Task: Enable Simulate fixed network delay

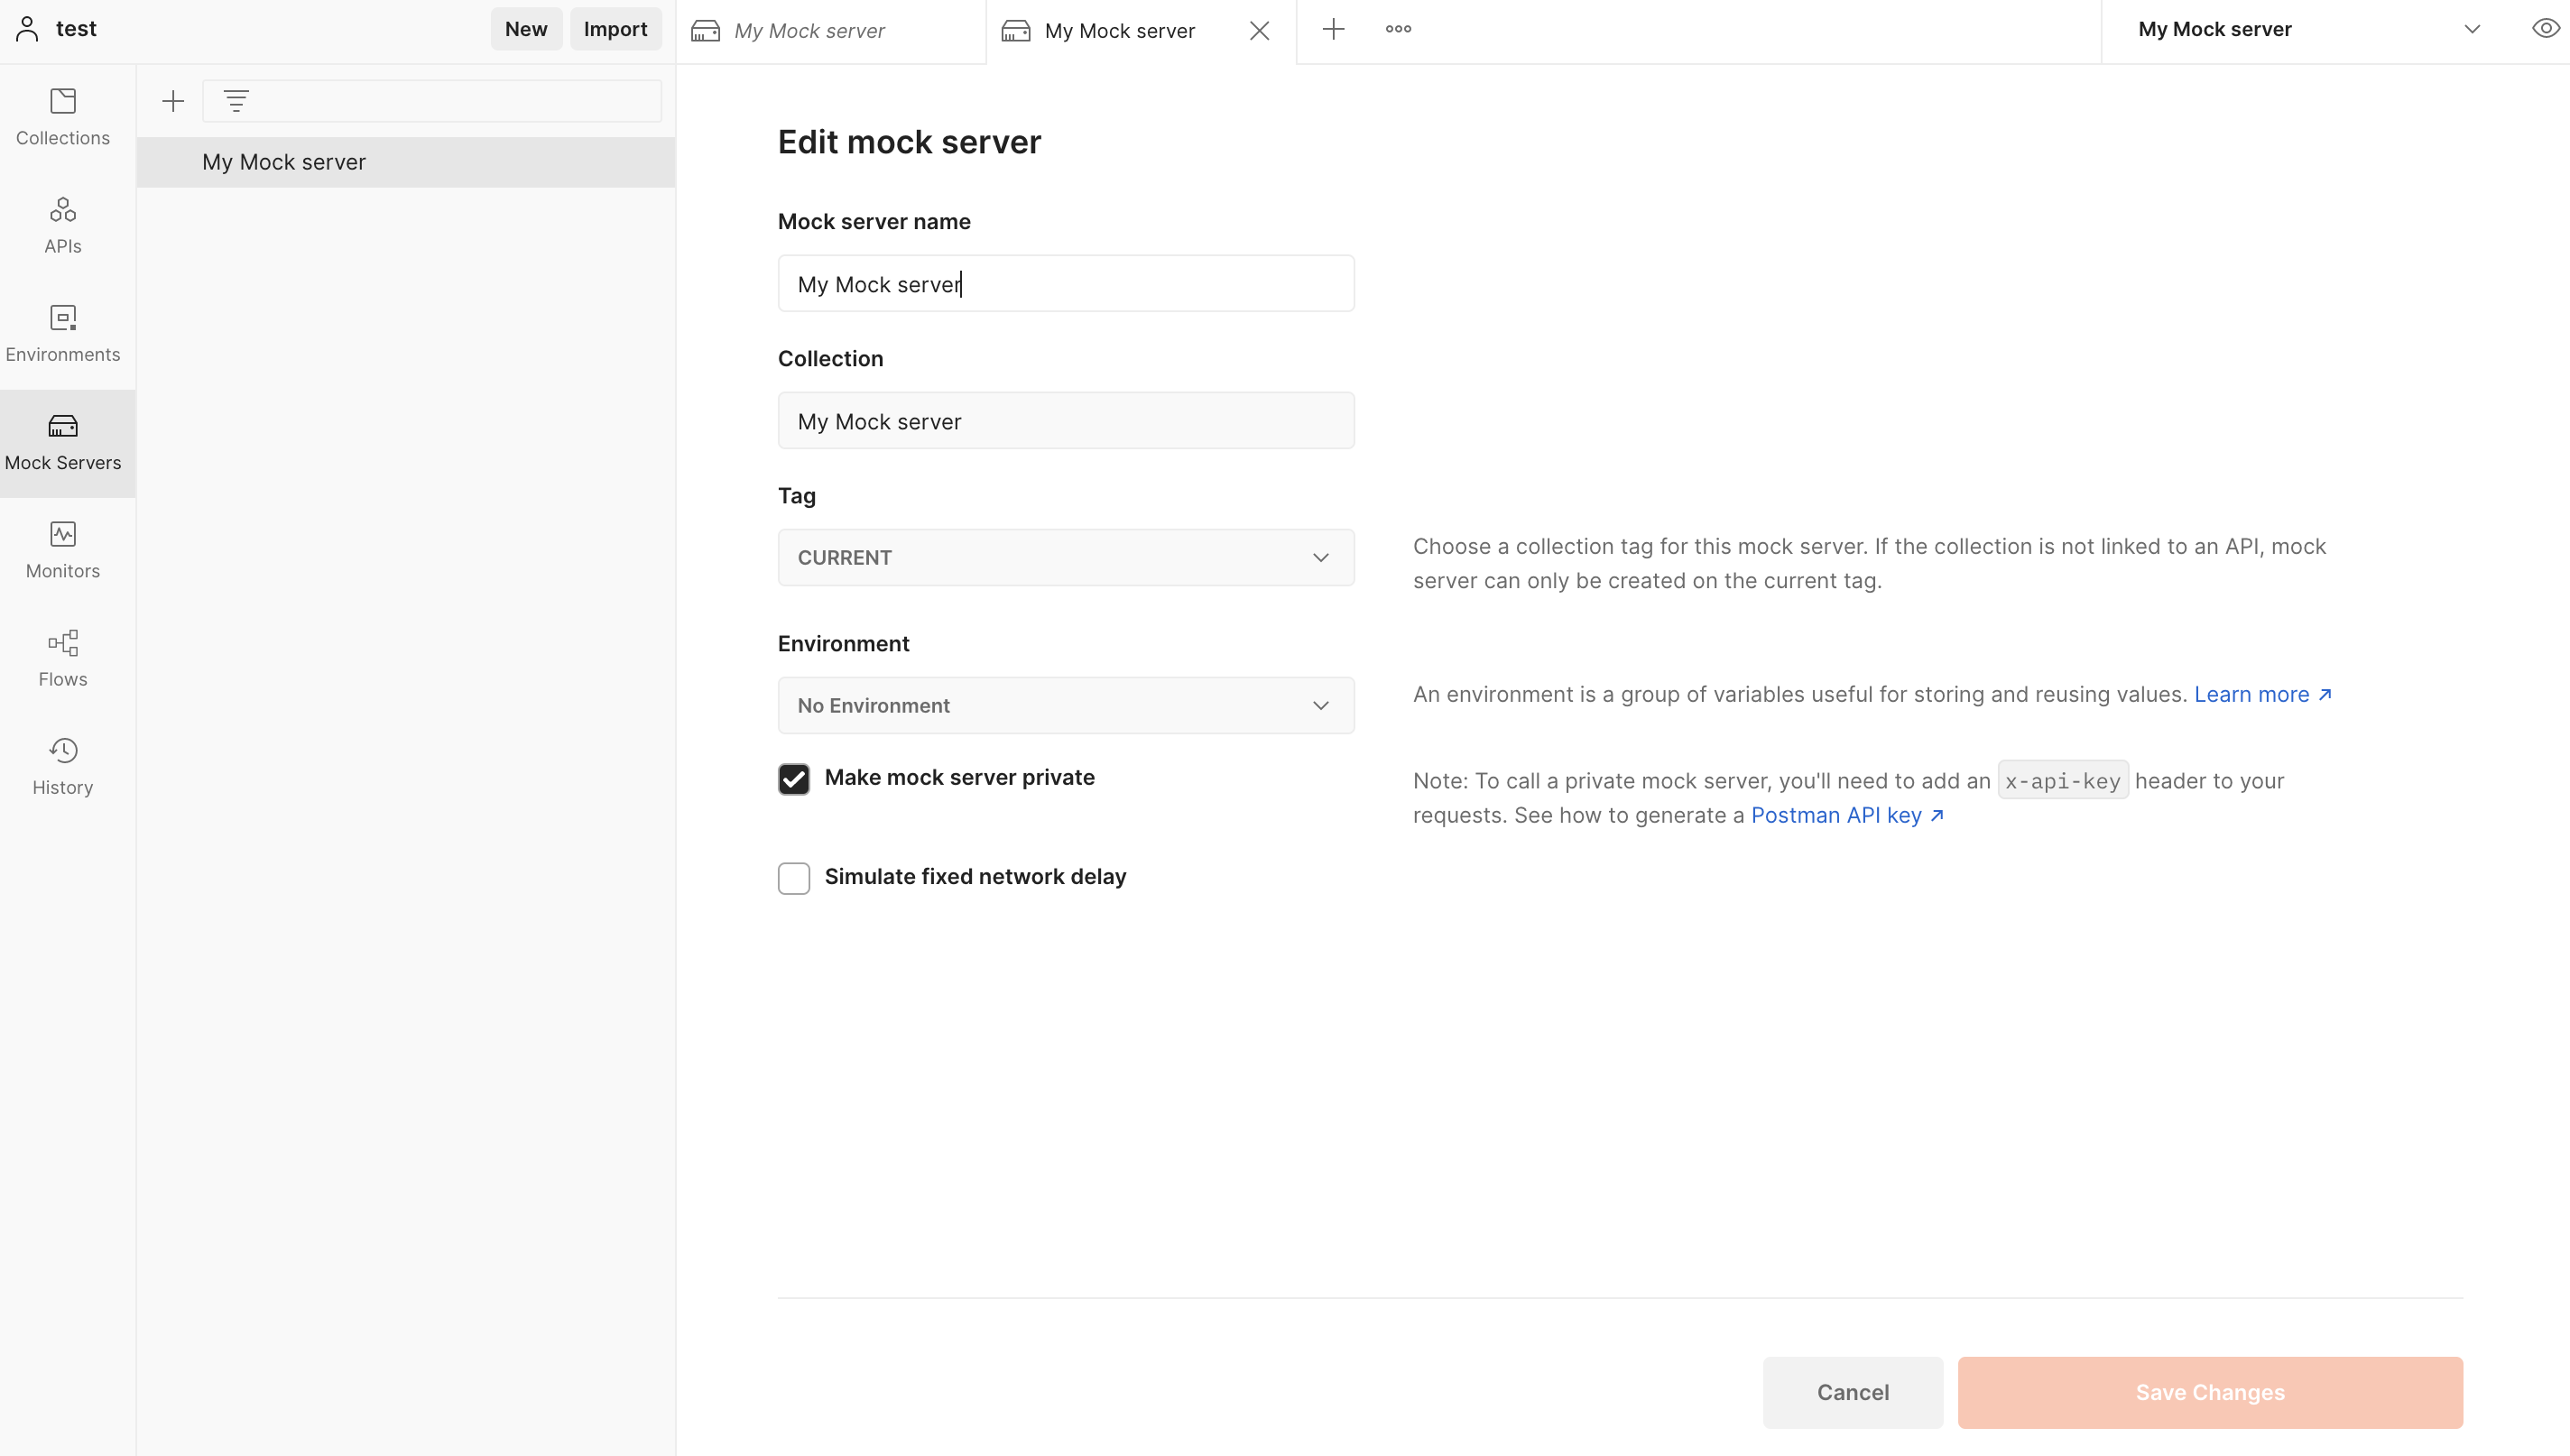Action: [794, 878]
